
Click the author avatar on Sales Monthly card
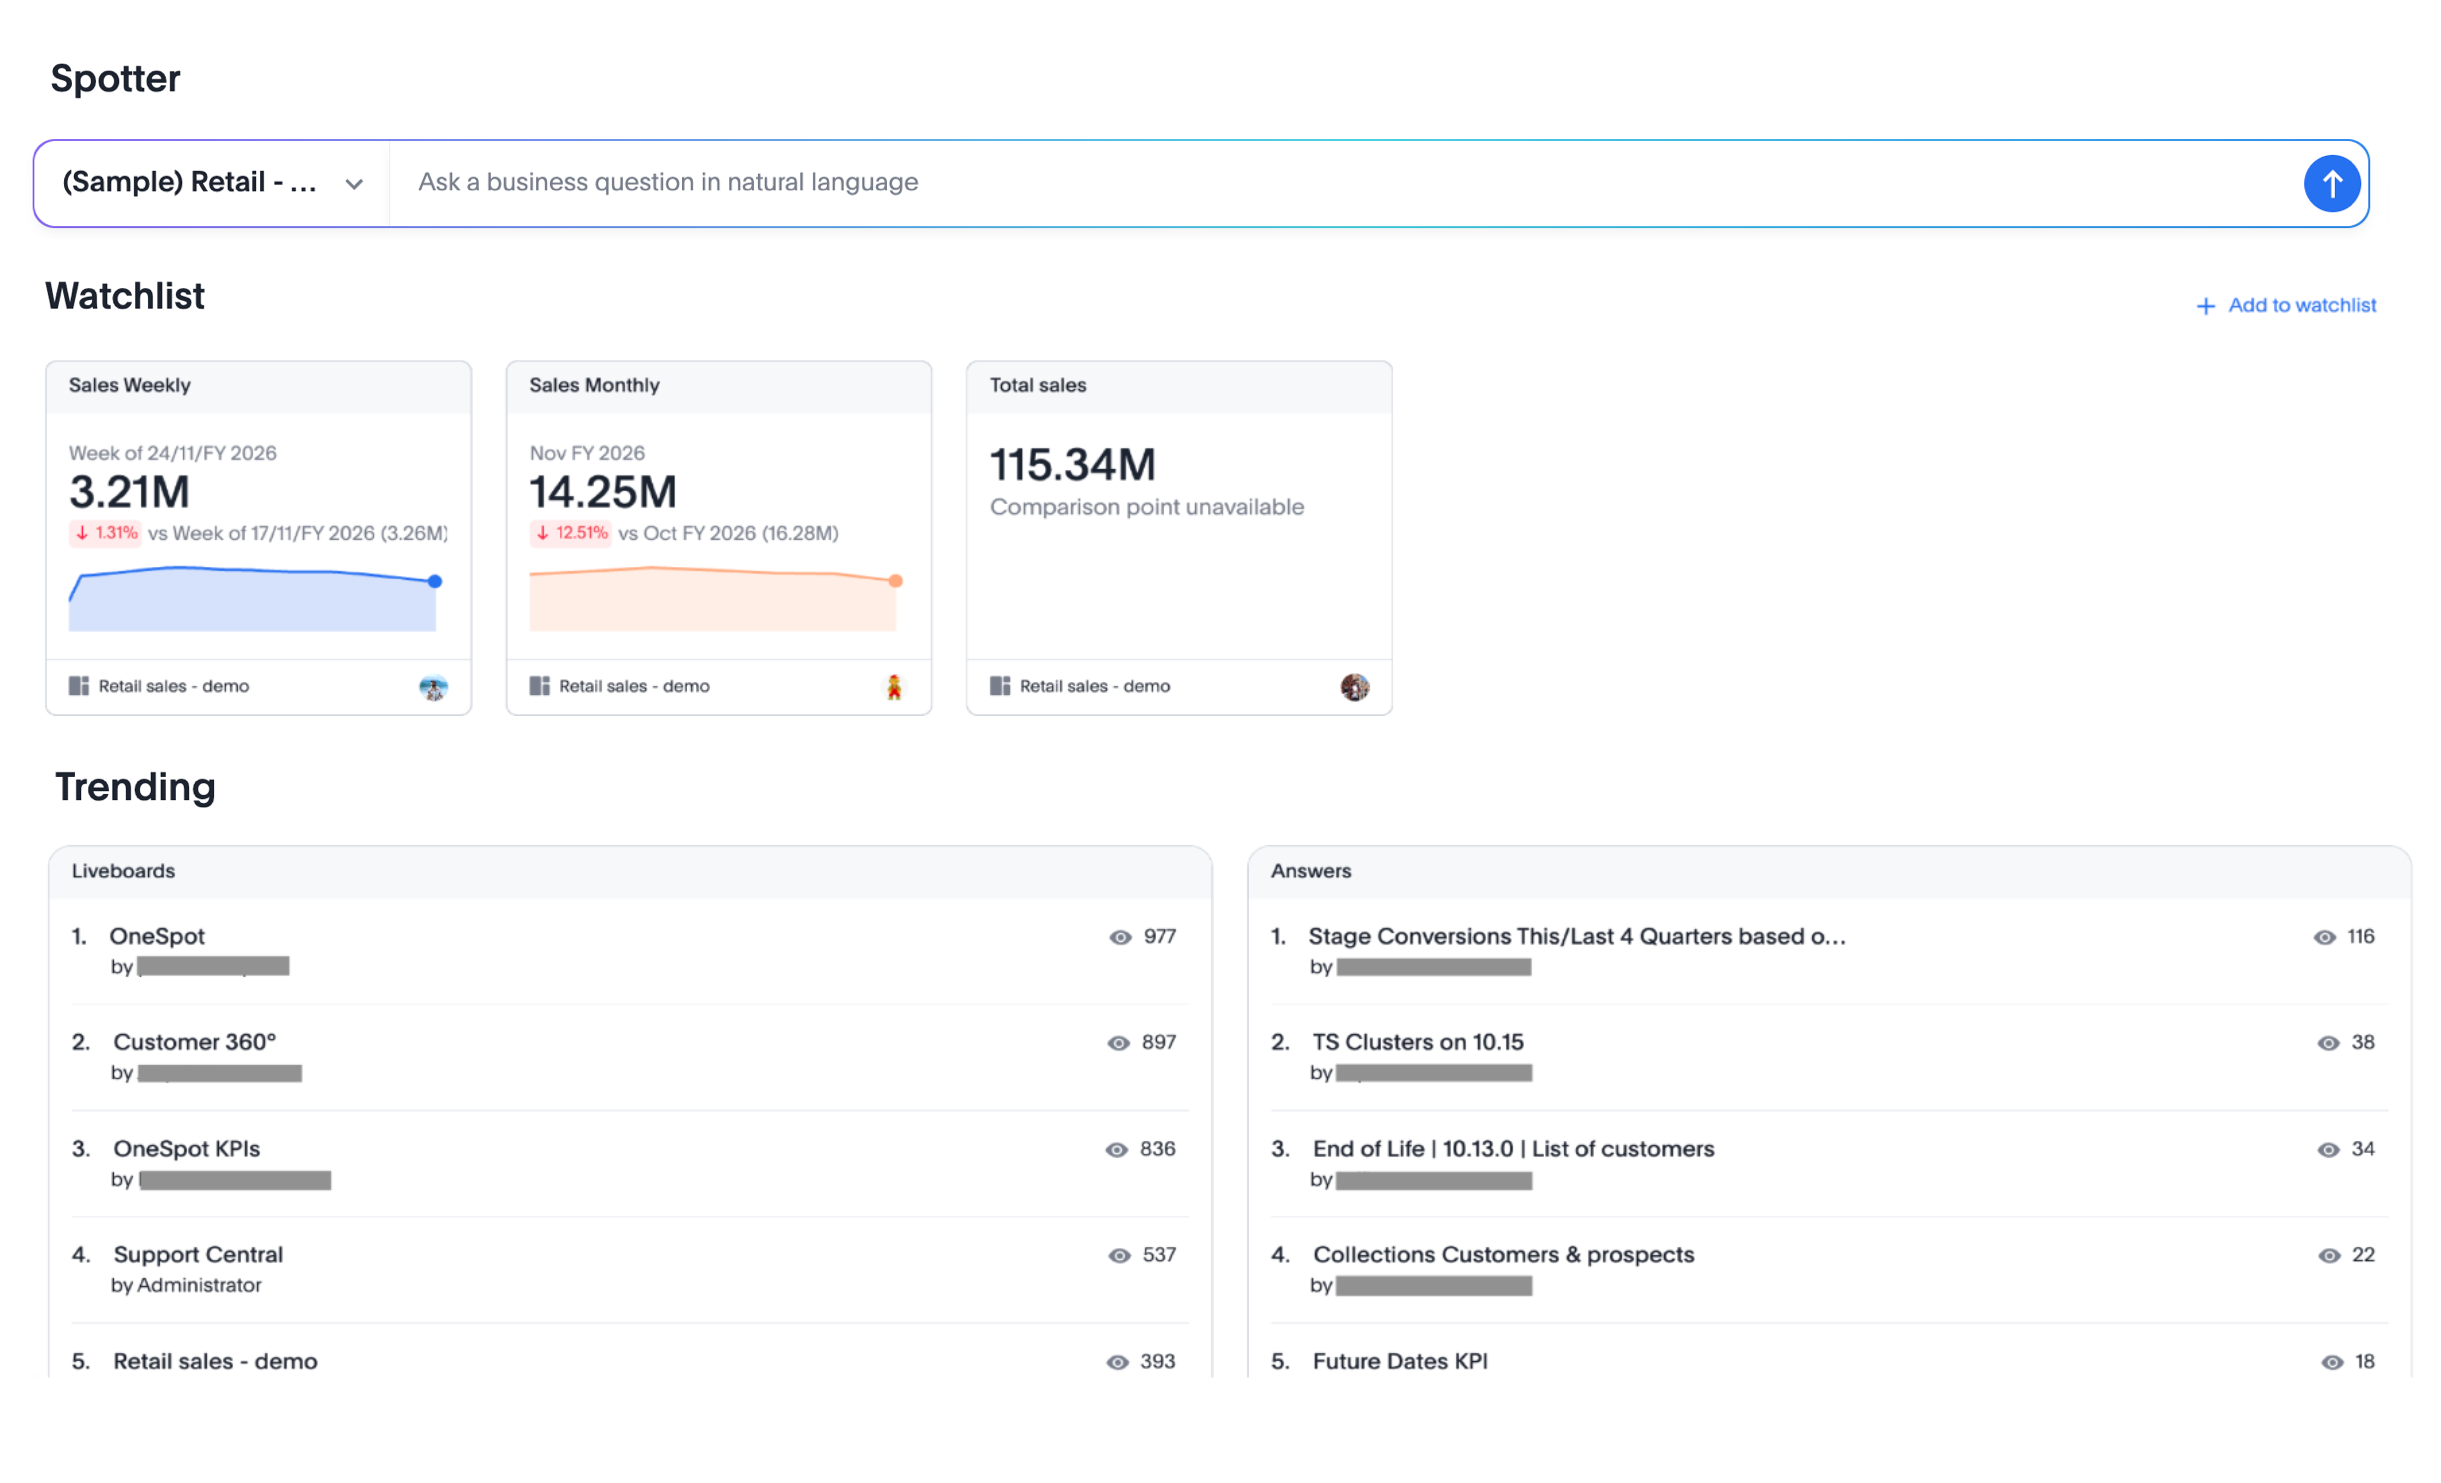(894, 687)
